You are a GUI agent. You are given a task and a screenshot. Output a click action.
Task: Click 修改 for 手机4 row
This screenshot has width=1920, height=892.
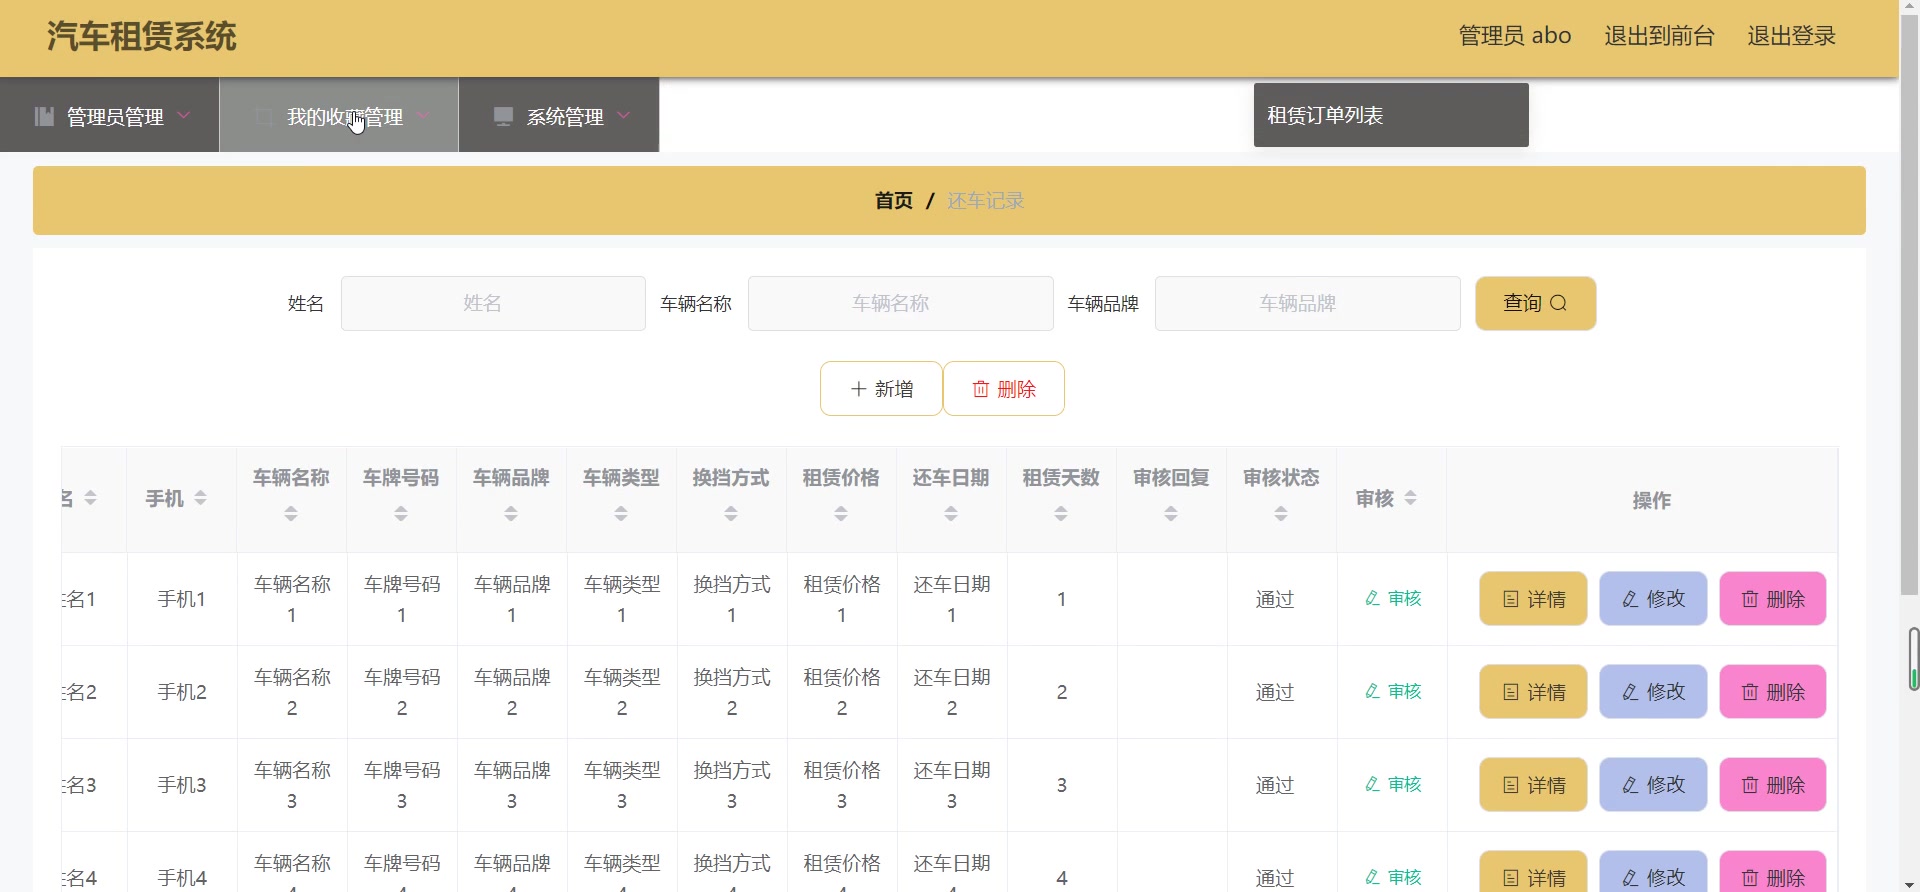pyautogui.click(x=1653, y=872)
